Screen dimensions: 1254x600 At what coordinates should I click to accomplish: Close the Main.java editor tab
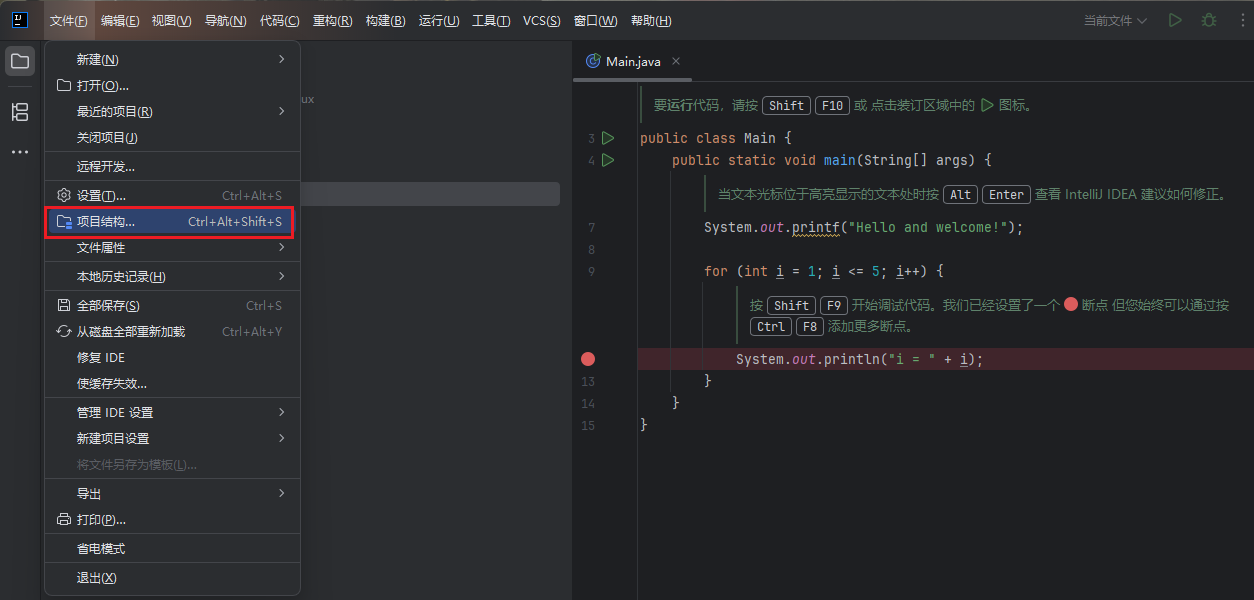point(677,61)
